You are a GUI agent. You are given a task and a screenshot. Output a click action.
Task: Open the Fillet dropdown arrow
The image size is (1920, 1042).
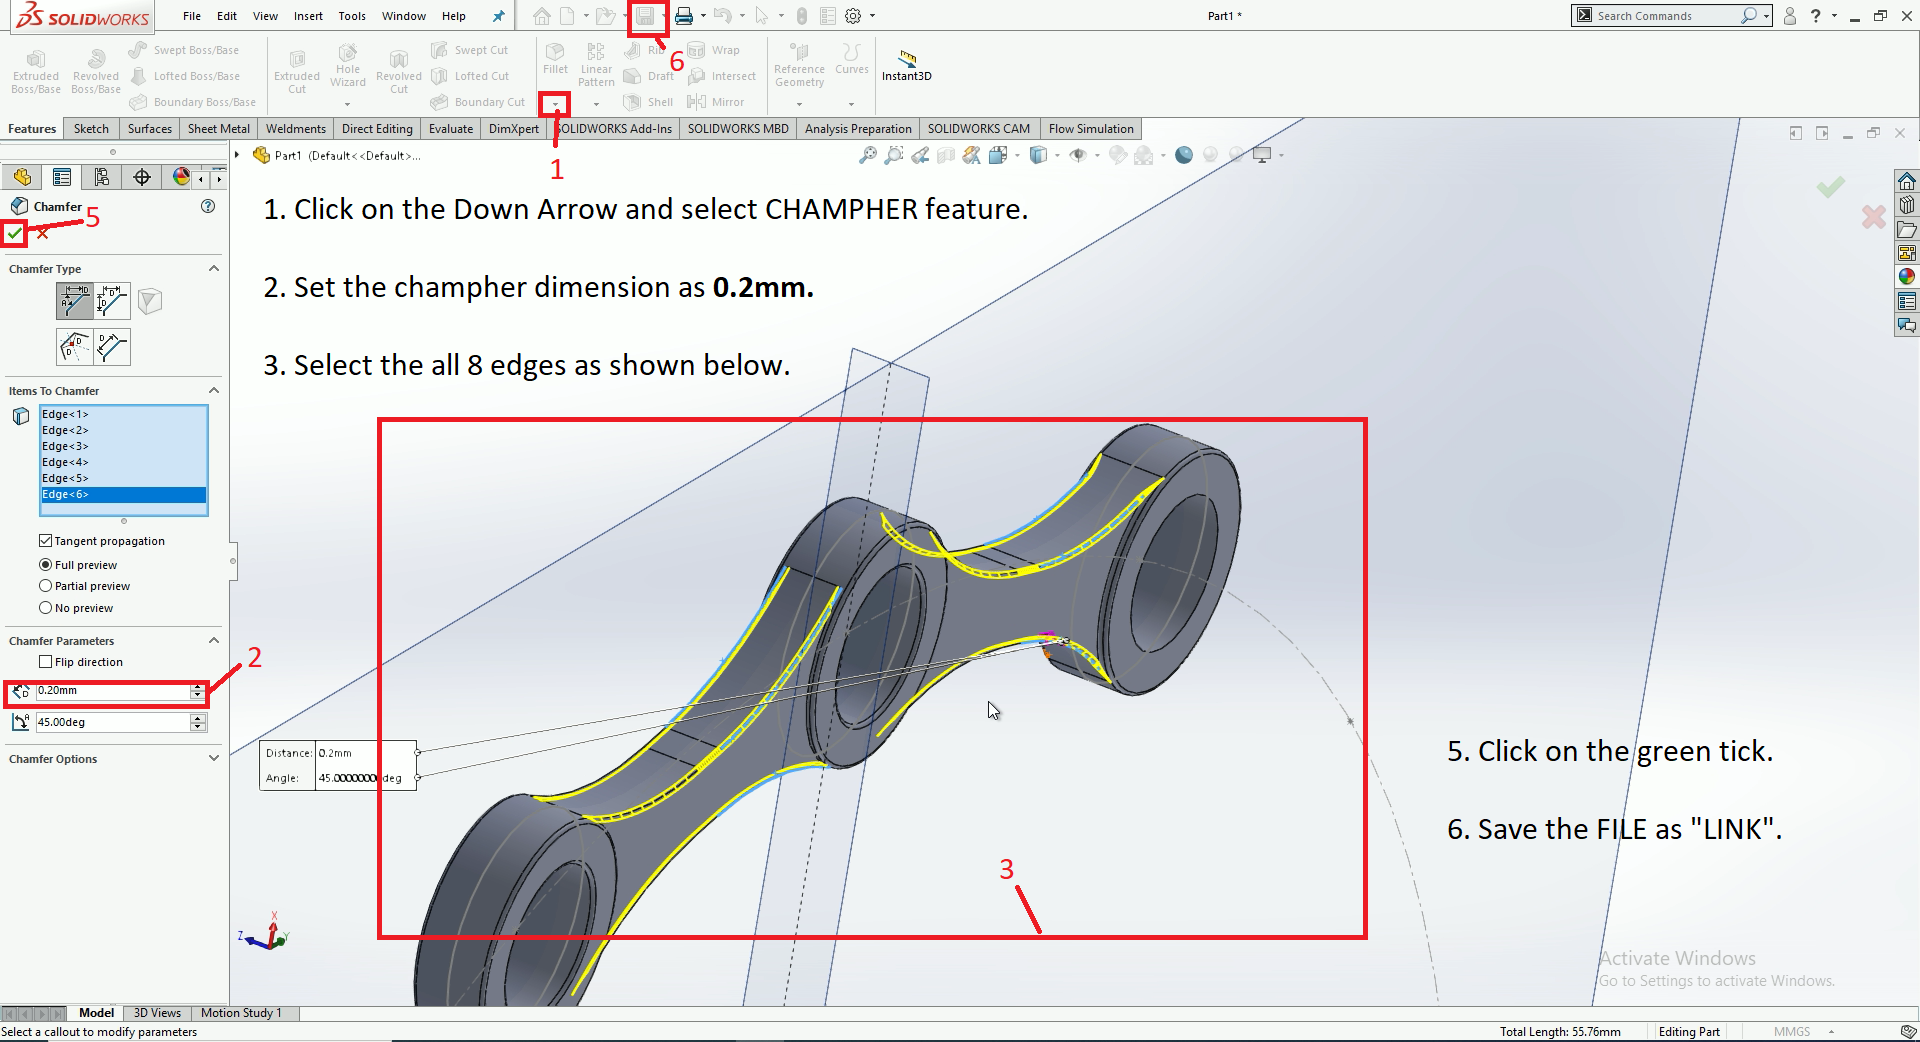555,103
